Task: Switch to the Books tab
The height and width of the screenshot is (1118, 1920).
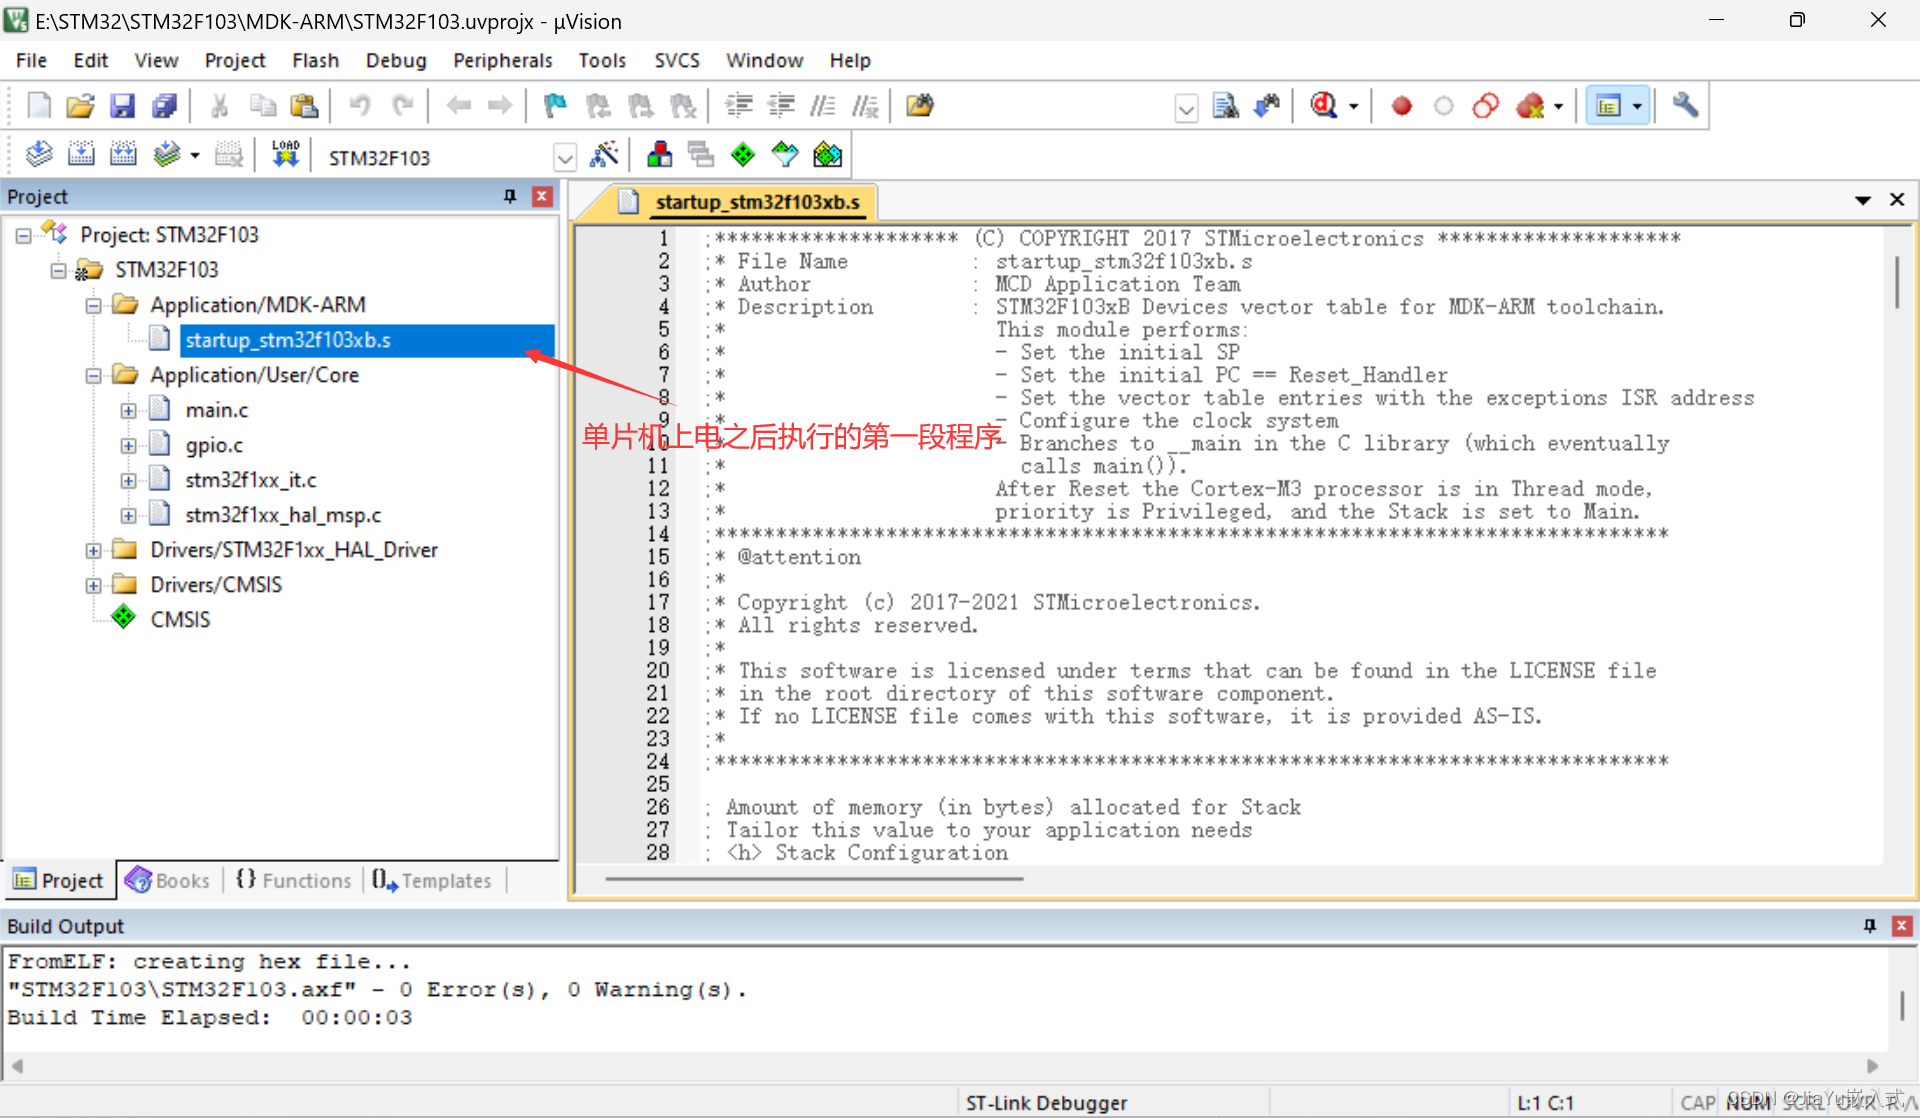Action: click(170, 880)
